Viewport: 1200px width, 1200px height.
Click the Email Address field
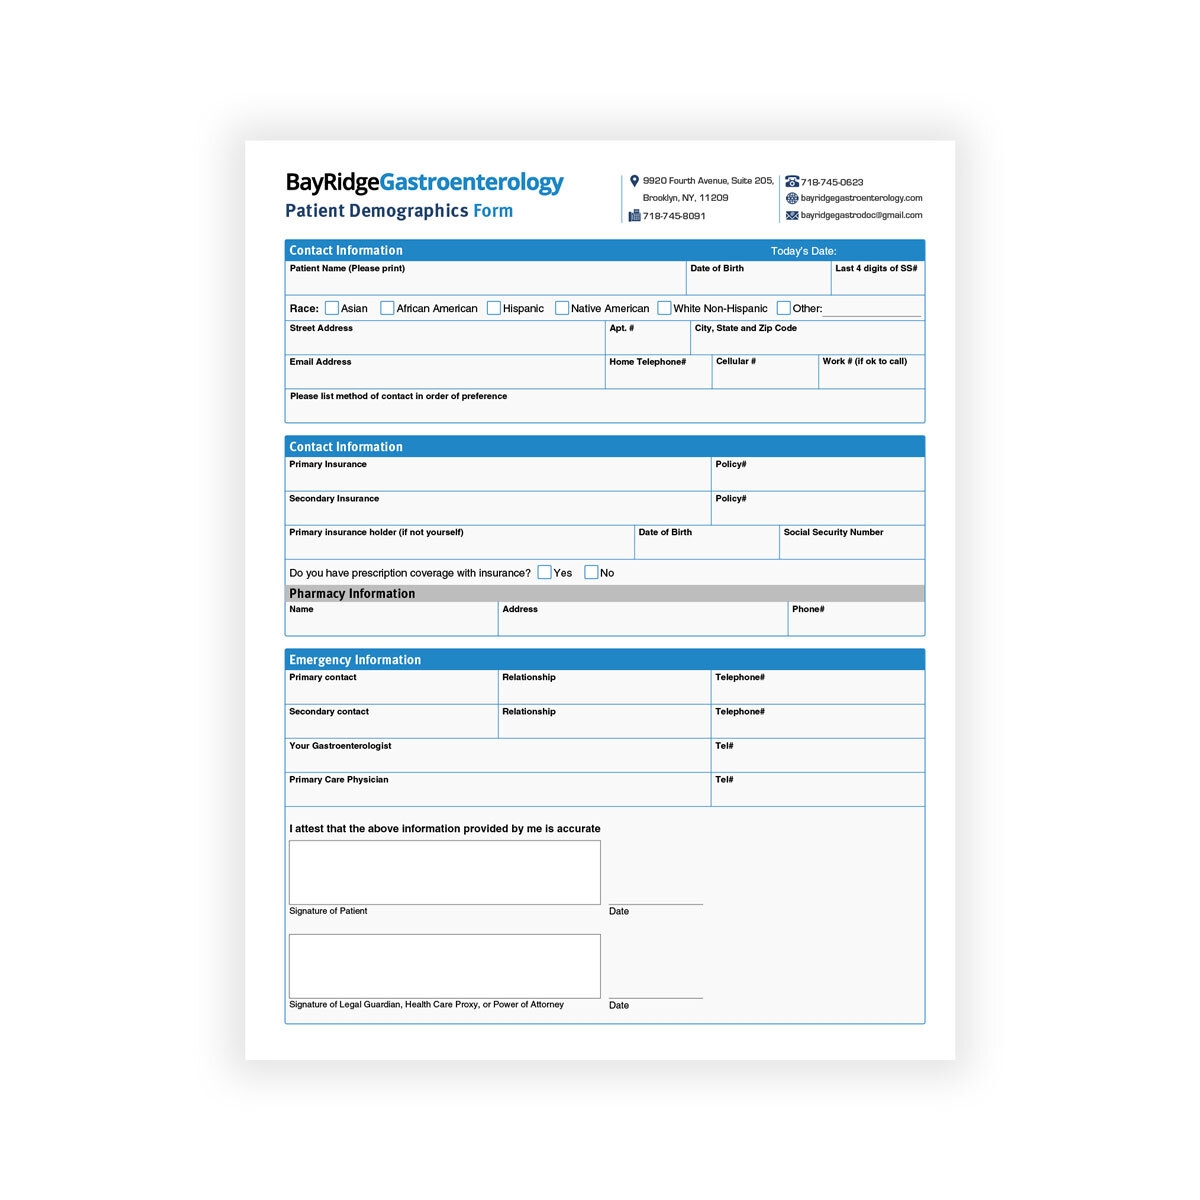pyautogui.click(x=445, y=376)
